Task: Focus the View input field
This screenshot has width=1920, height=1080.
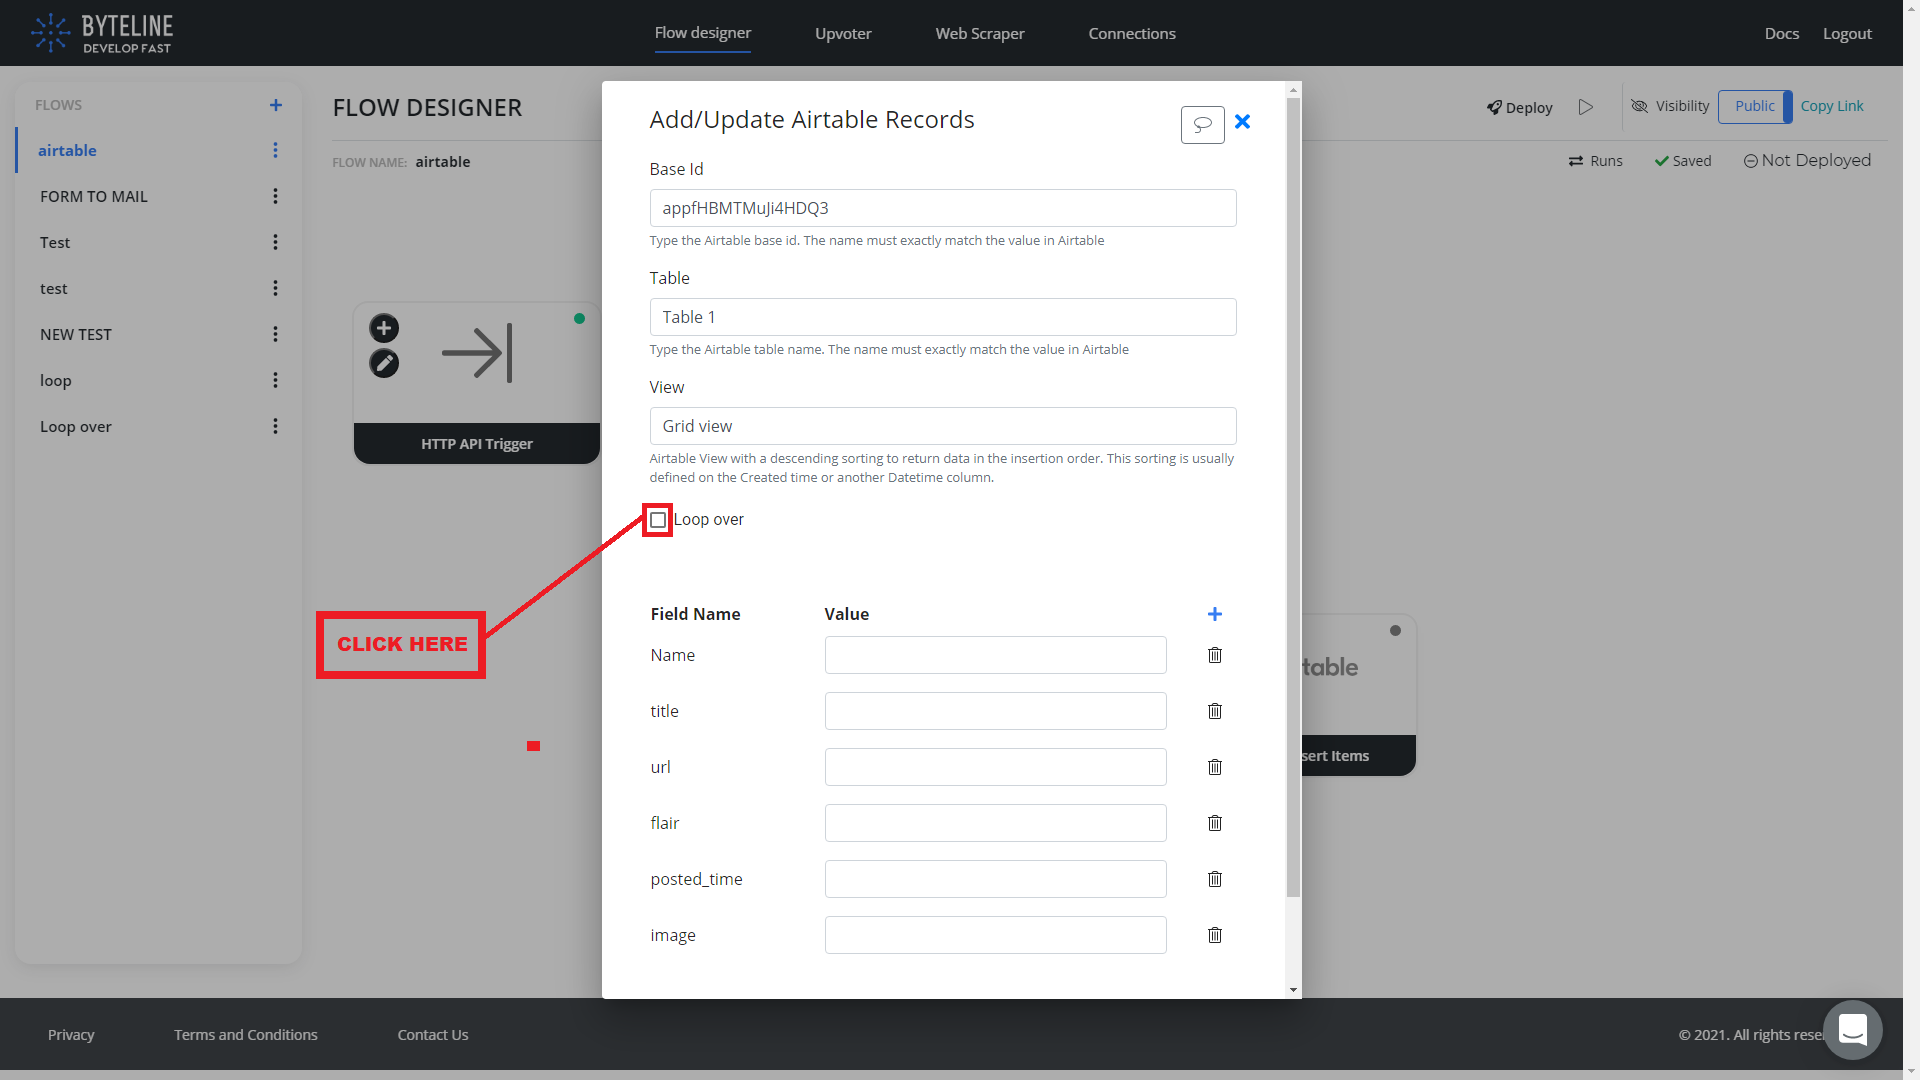Action: click(943, 426)
